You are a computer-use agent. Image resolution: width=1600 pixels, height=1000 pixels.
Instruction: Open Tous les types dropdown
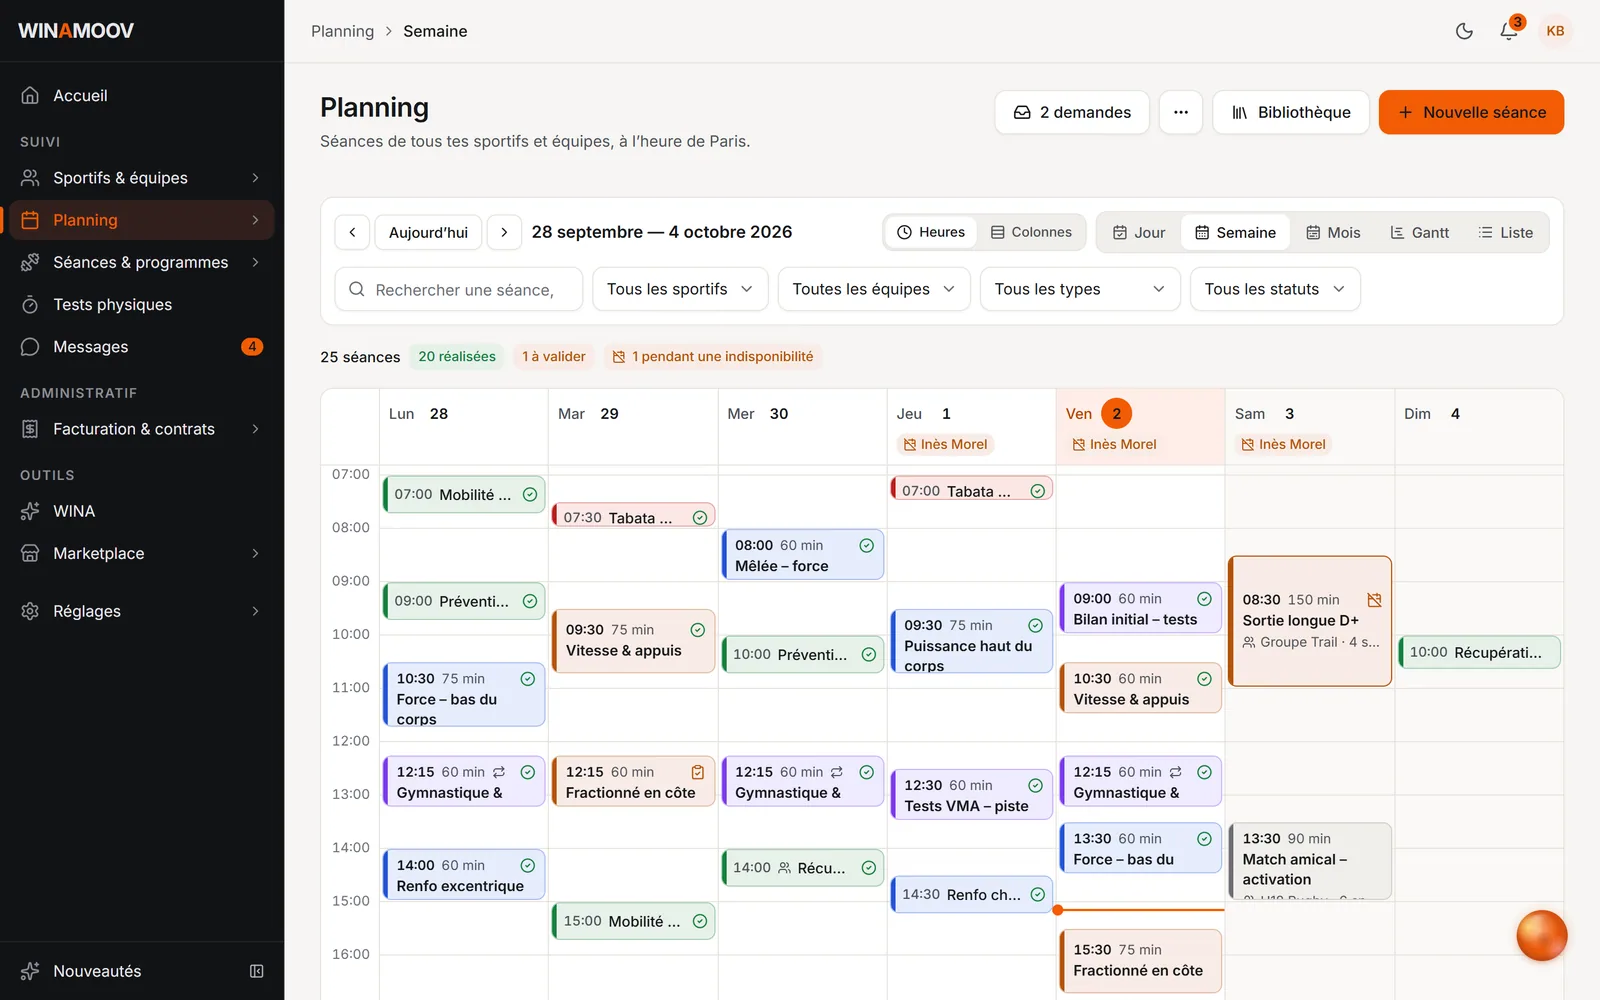[1080, 289]
